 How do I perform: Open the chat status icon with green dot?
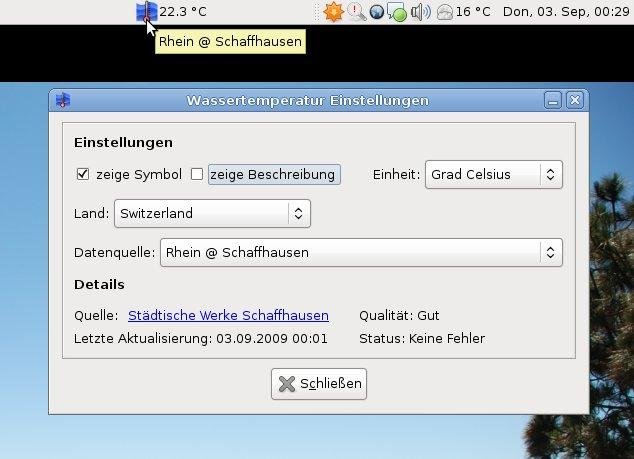397,12
